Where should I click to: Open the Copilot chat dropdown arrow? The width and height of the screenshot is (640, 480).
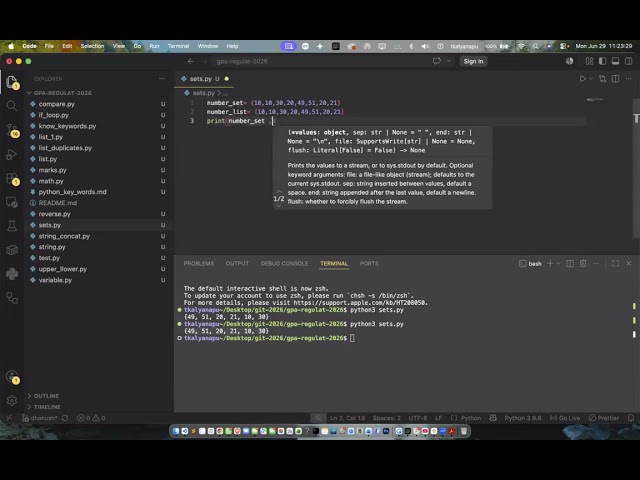[x=449, y=61]
